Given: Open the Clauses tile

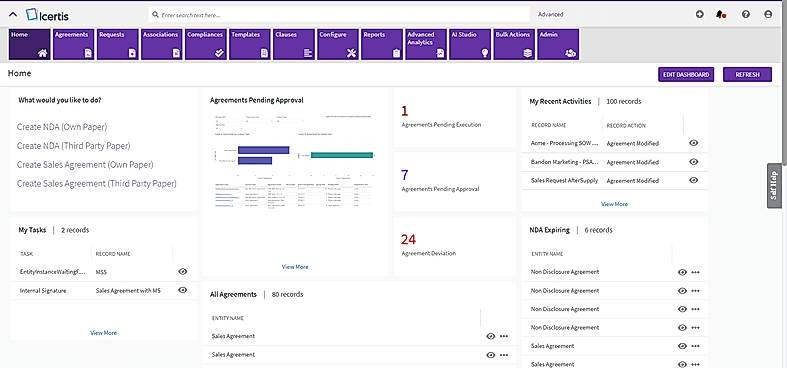Looking at the screenshot, I should (294, 44).
